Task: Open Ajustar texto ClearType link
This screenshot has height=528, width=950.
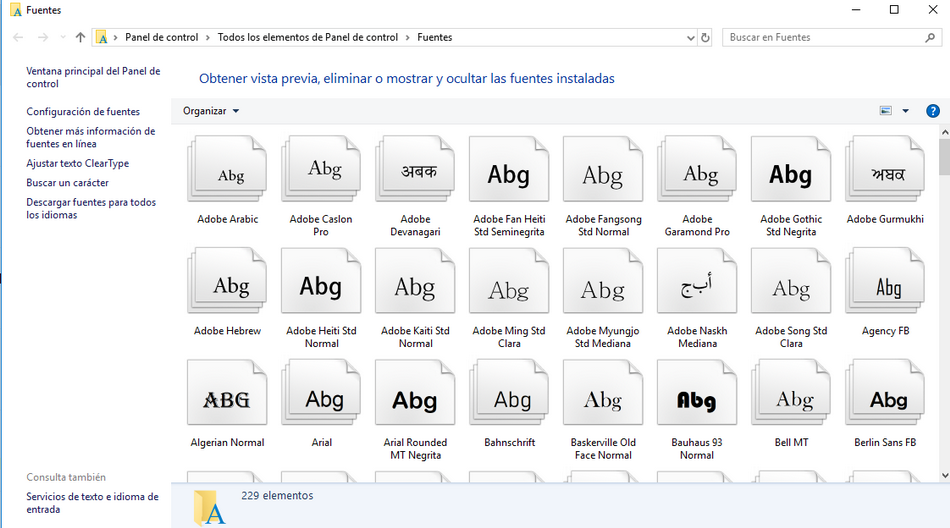Action: pyautogui.click(x=77, y=163)
